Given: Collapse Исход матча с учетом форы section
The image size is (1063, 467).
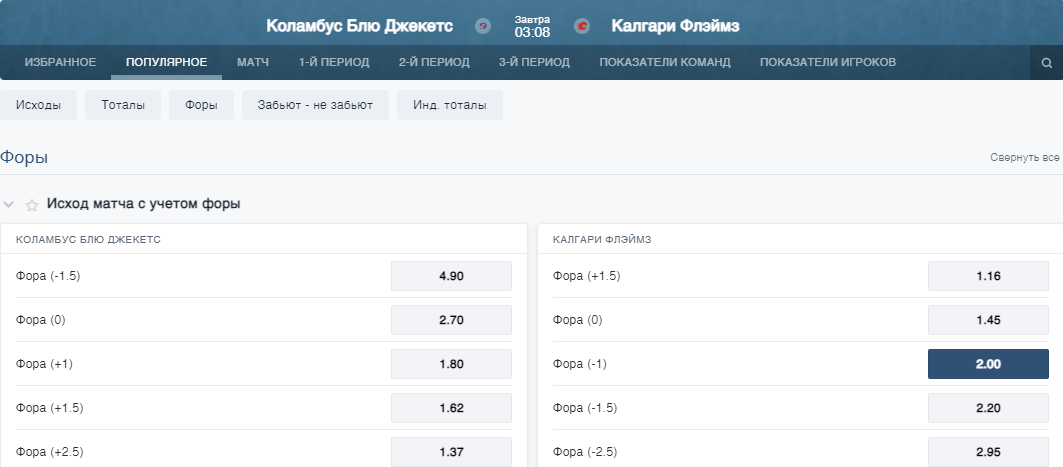Looking at the screenshot, I should (9, 204).
